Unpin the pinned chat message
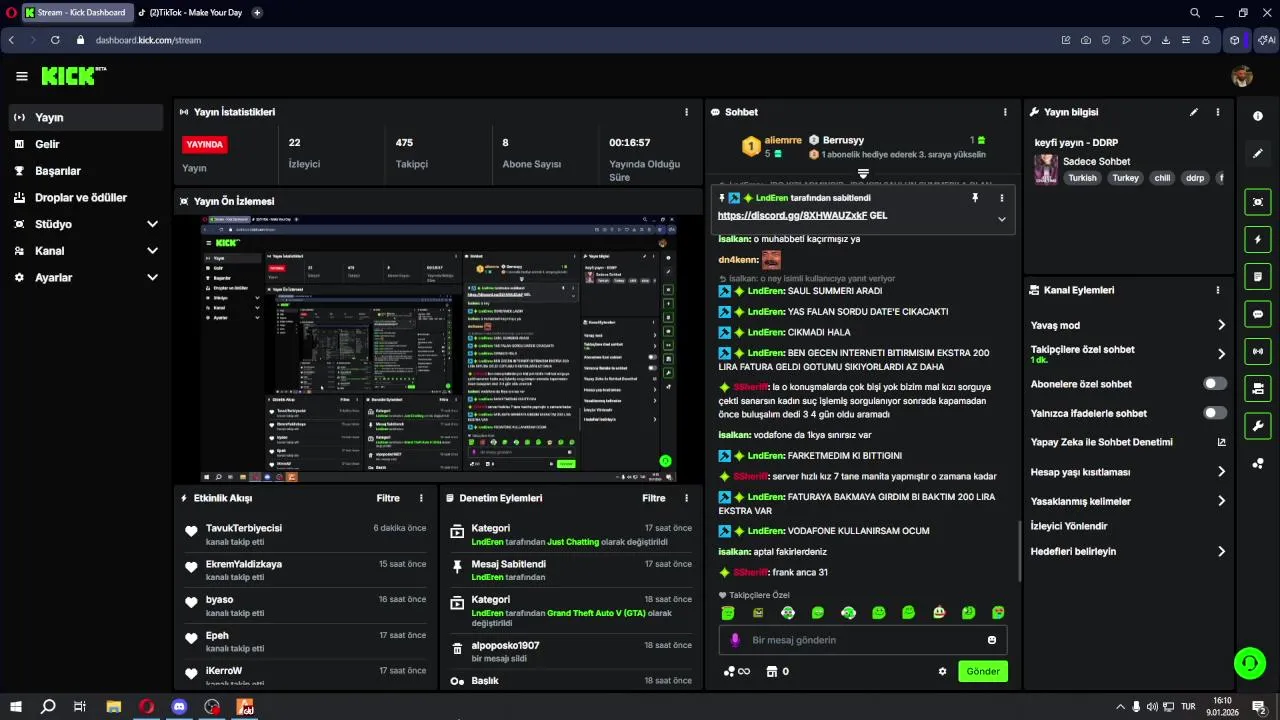Viewport: 1280px width, 720px height. point(974,198)
